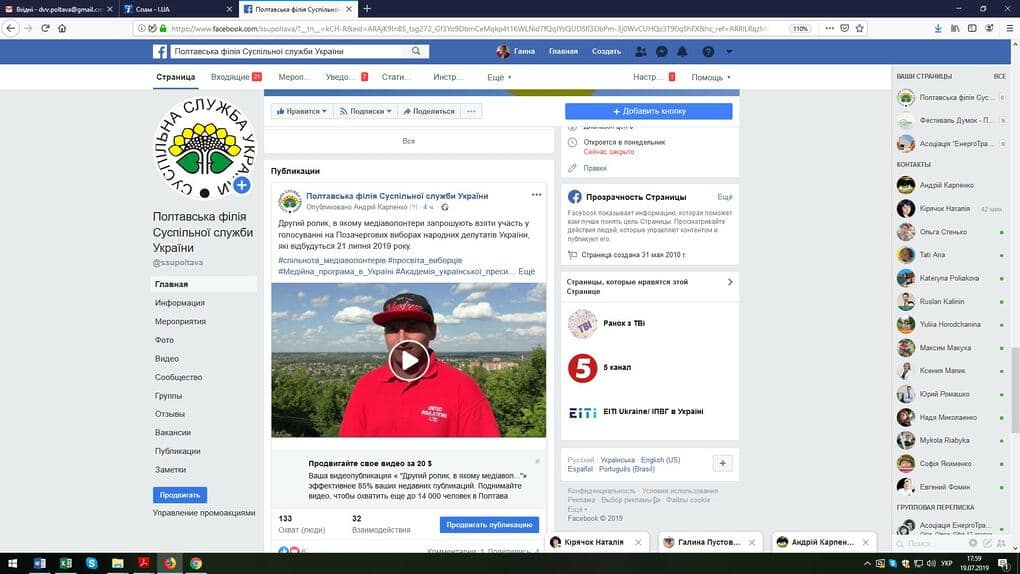
Task: Add a language with plus button
Action: click(722, 463)
